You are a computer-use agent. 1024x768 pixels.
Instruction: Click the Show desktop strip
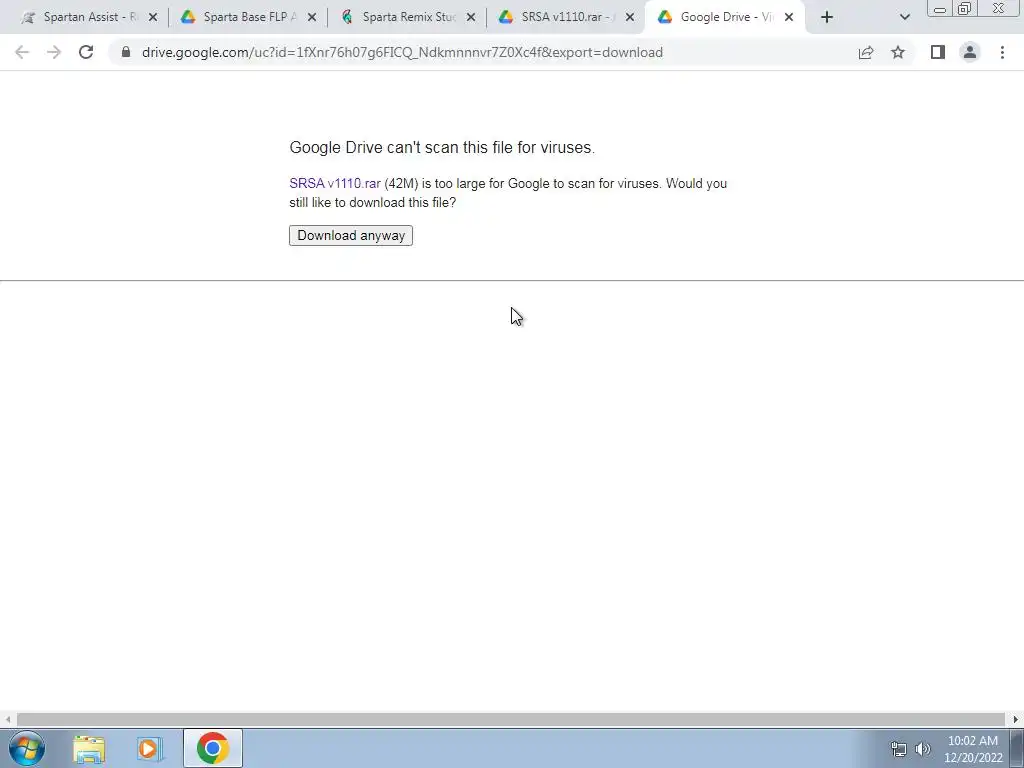click(1017, 748)
